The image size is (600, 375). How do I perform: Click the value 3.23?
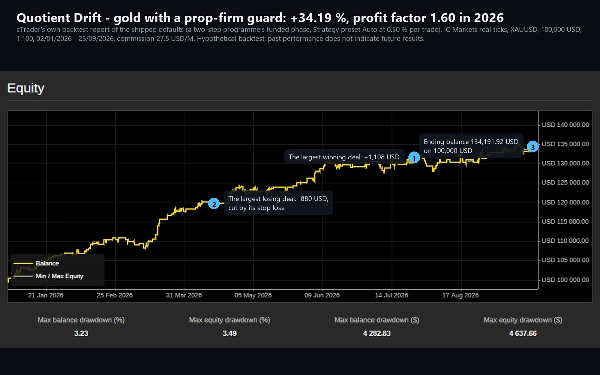81,333
